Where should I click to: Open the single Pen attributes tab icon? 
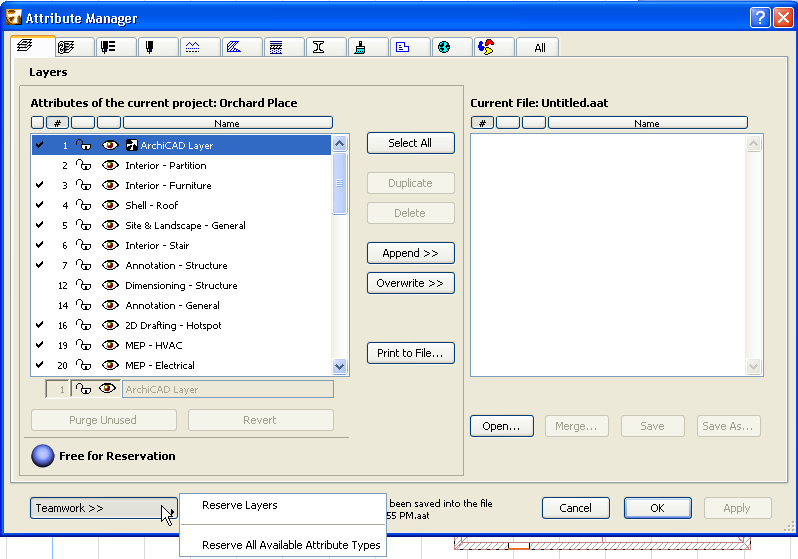coord(150,47)
